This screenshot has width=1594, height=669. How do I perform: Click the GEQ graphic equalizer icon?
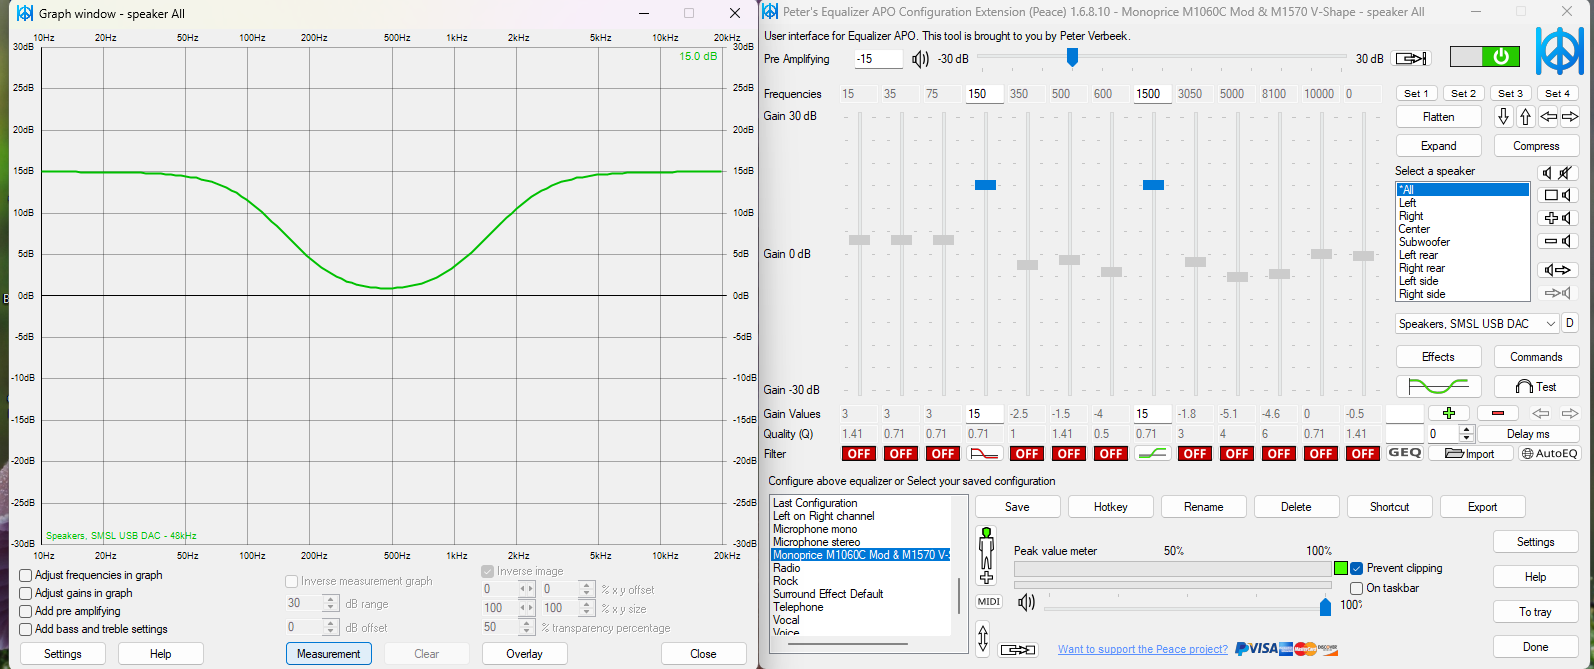click(1405, 453)
